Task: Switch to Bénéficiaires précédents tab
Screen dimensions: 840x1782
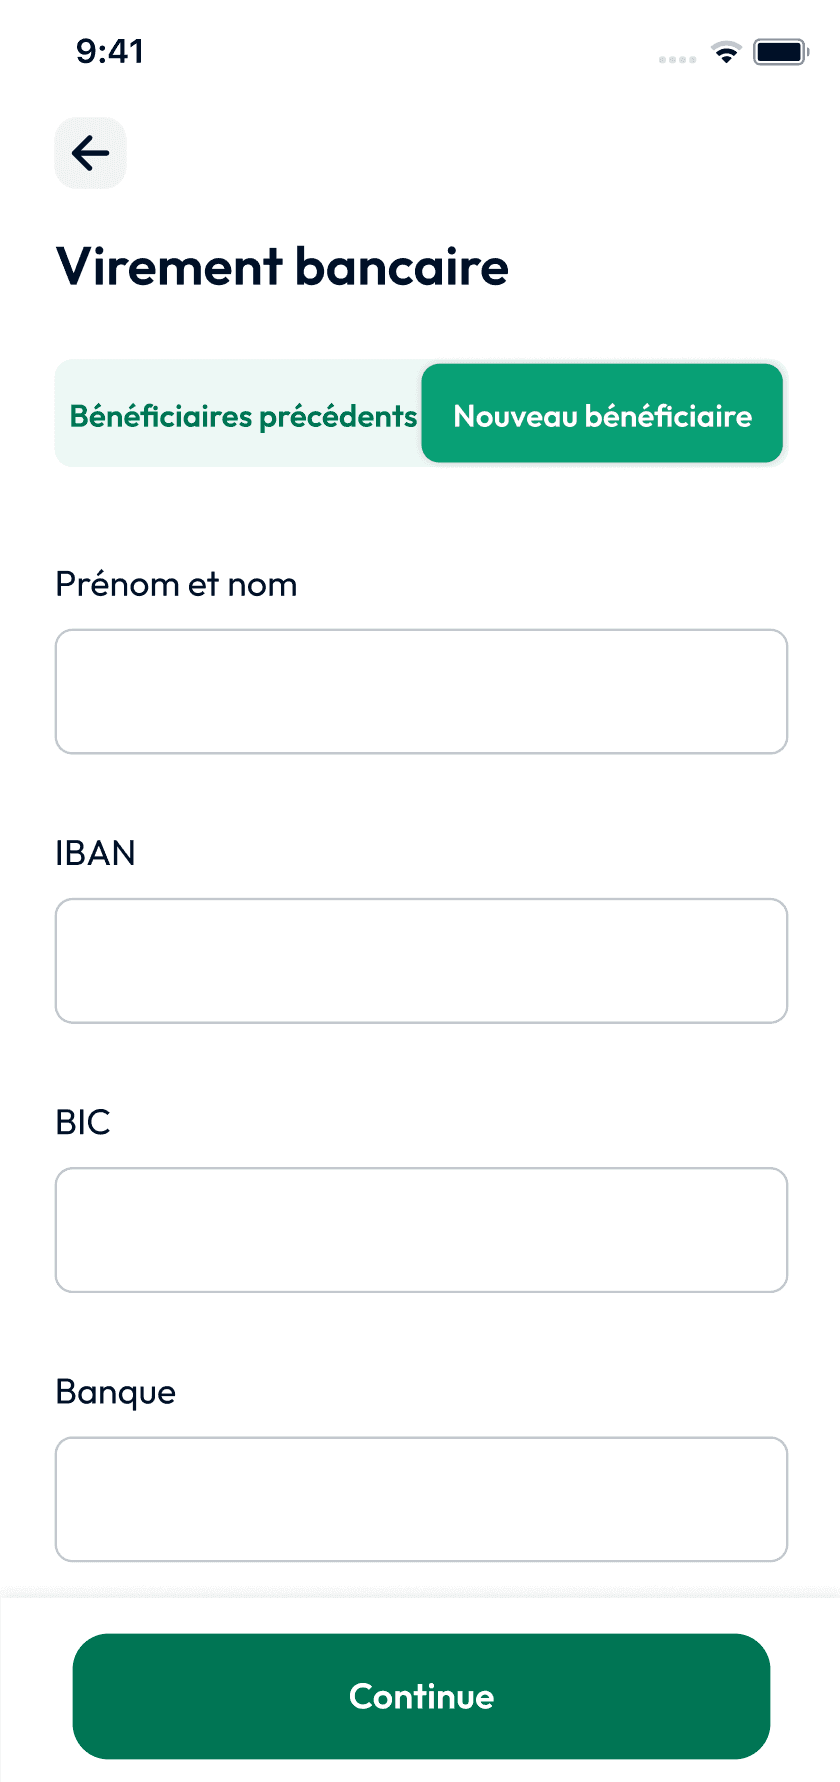Action: tap(243, 415)
